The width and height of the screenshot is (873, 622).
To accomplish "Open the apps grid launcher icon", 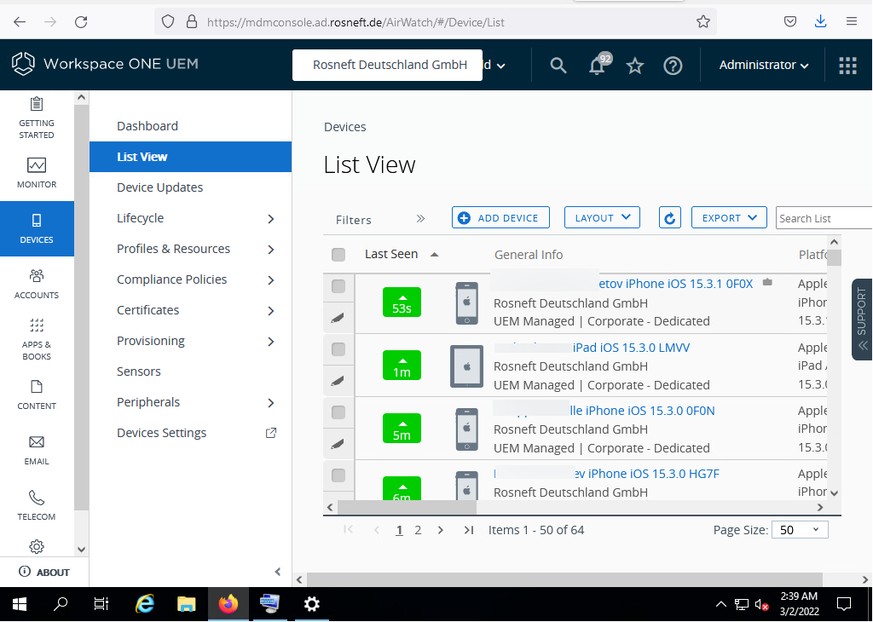I will 847,65.
